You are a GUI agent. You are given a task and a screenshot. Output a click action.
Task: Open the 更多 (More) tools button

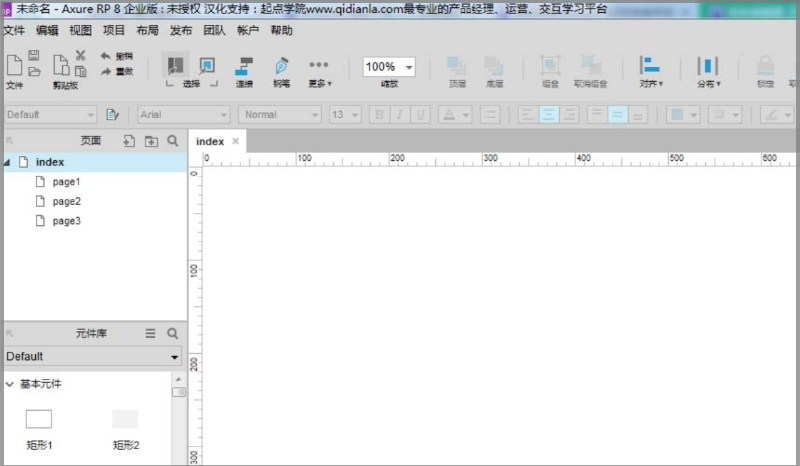click(319, 70)
